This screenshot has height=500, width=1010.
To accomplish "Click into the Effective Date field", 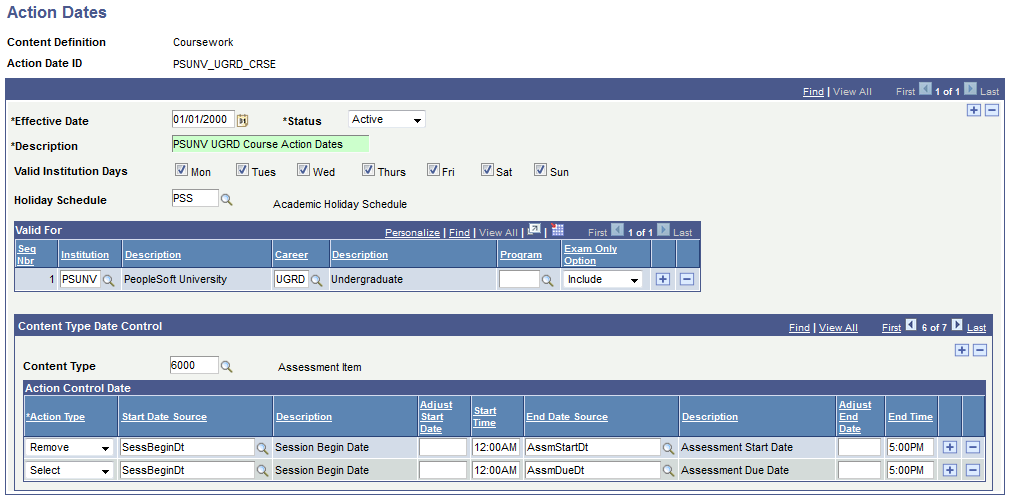I will 204,119.
